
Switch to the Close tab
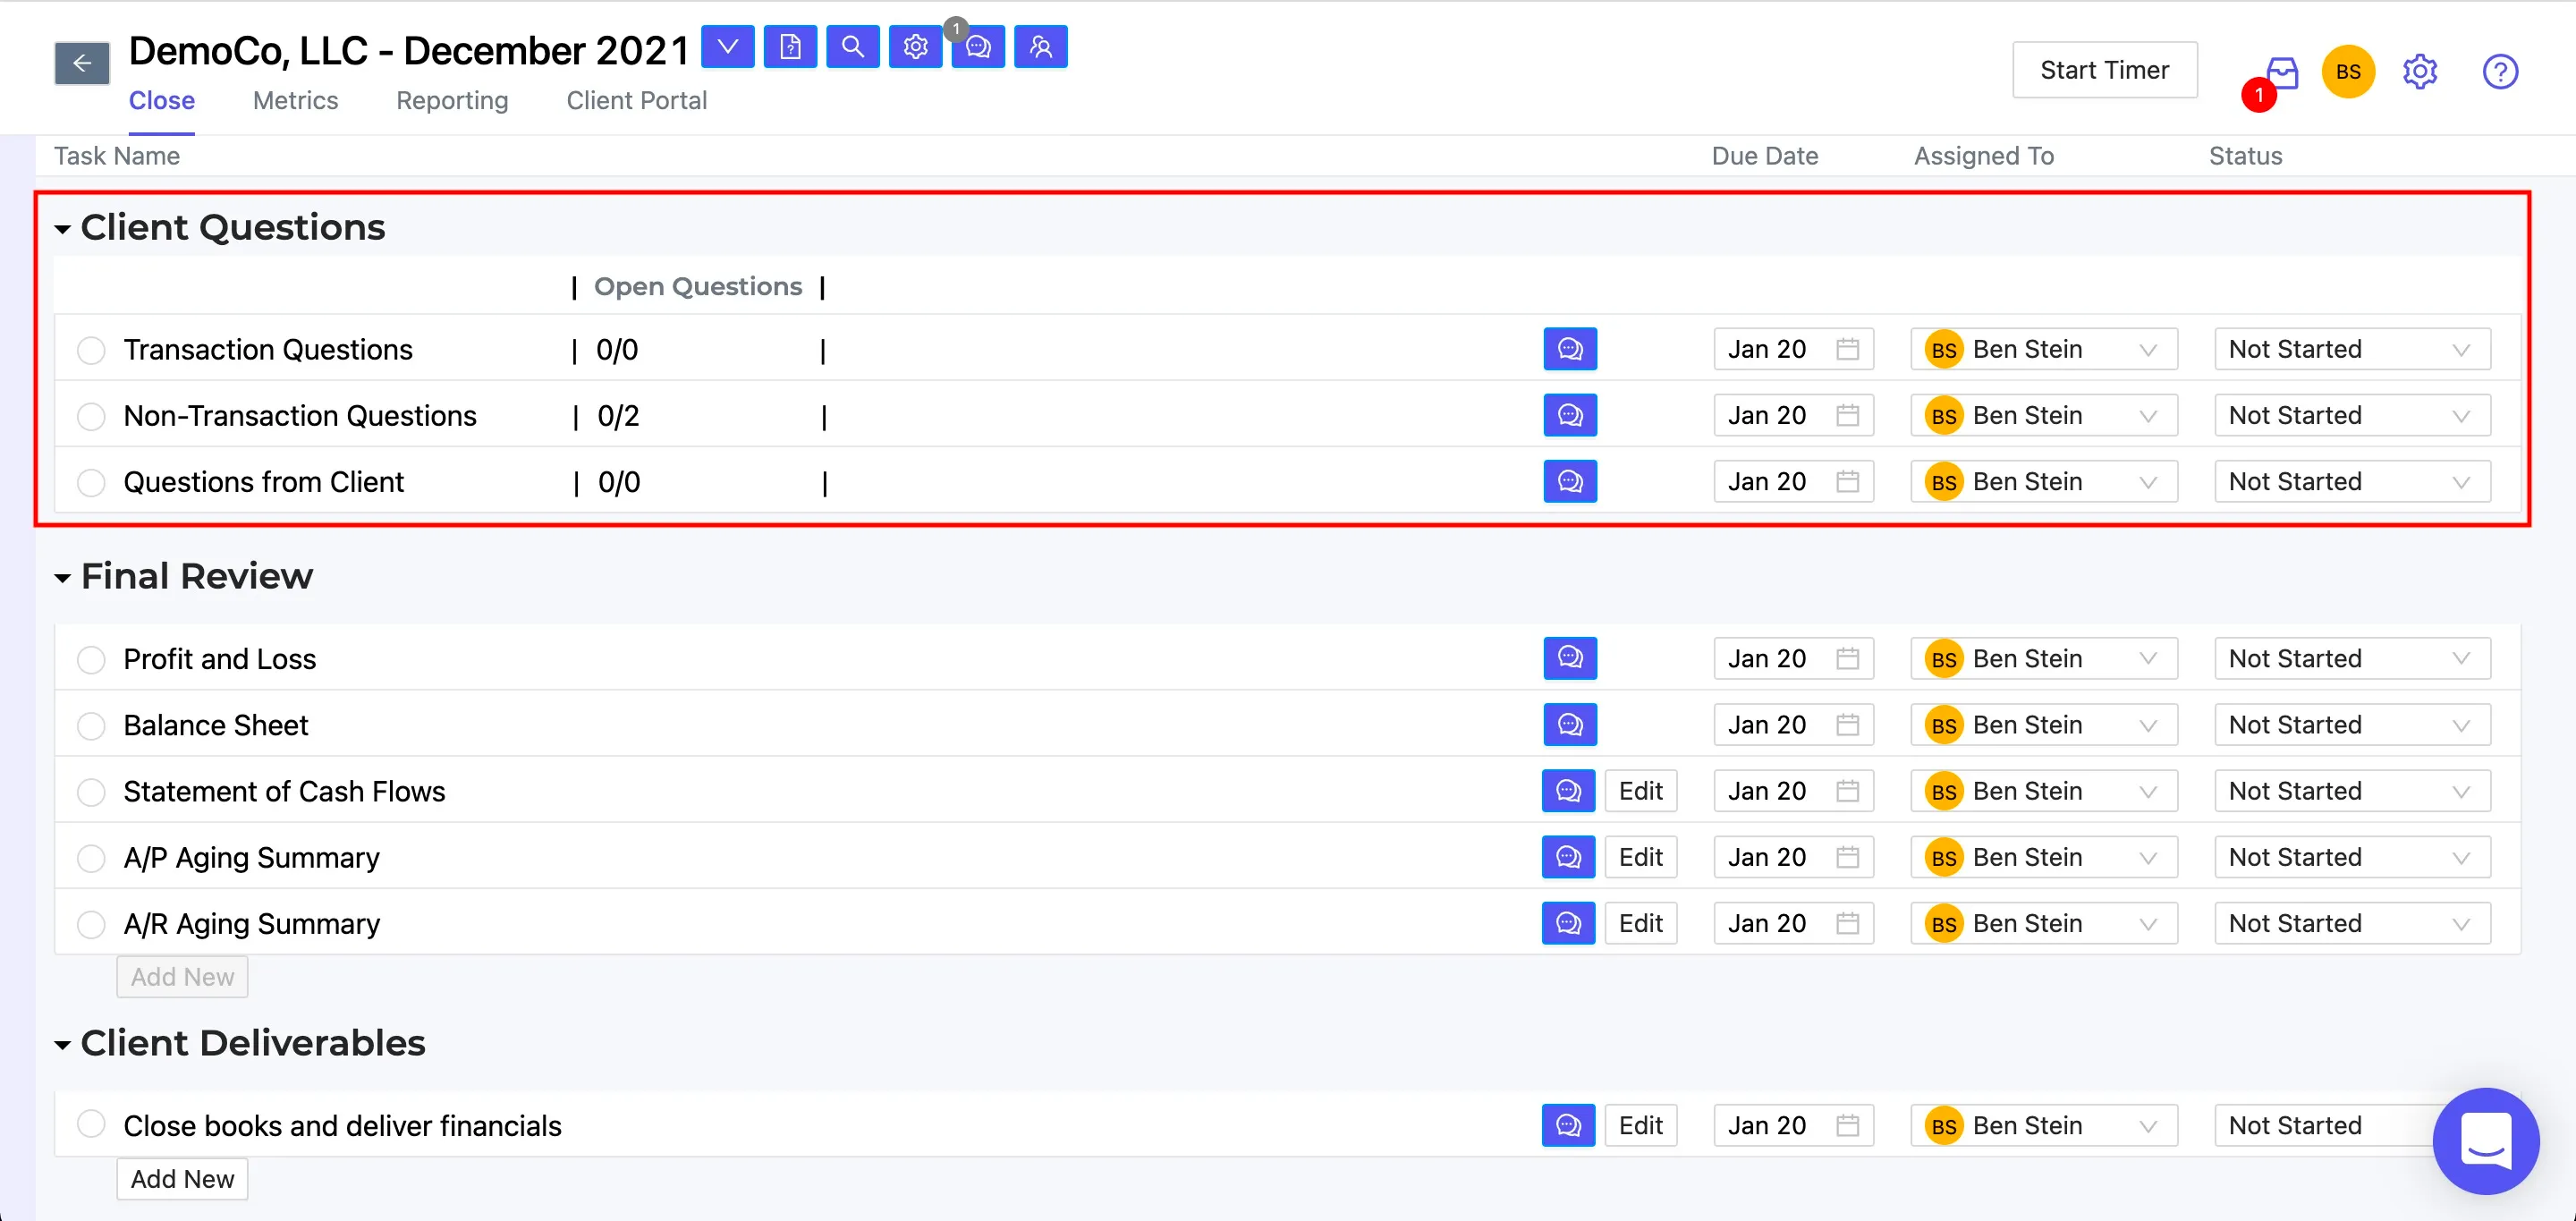[162, 100]
